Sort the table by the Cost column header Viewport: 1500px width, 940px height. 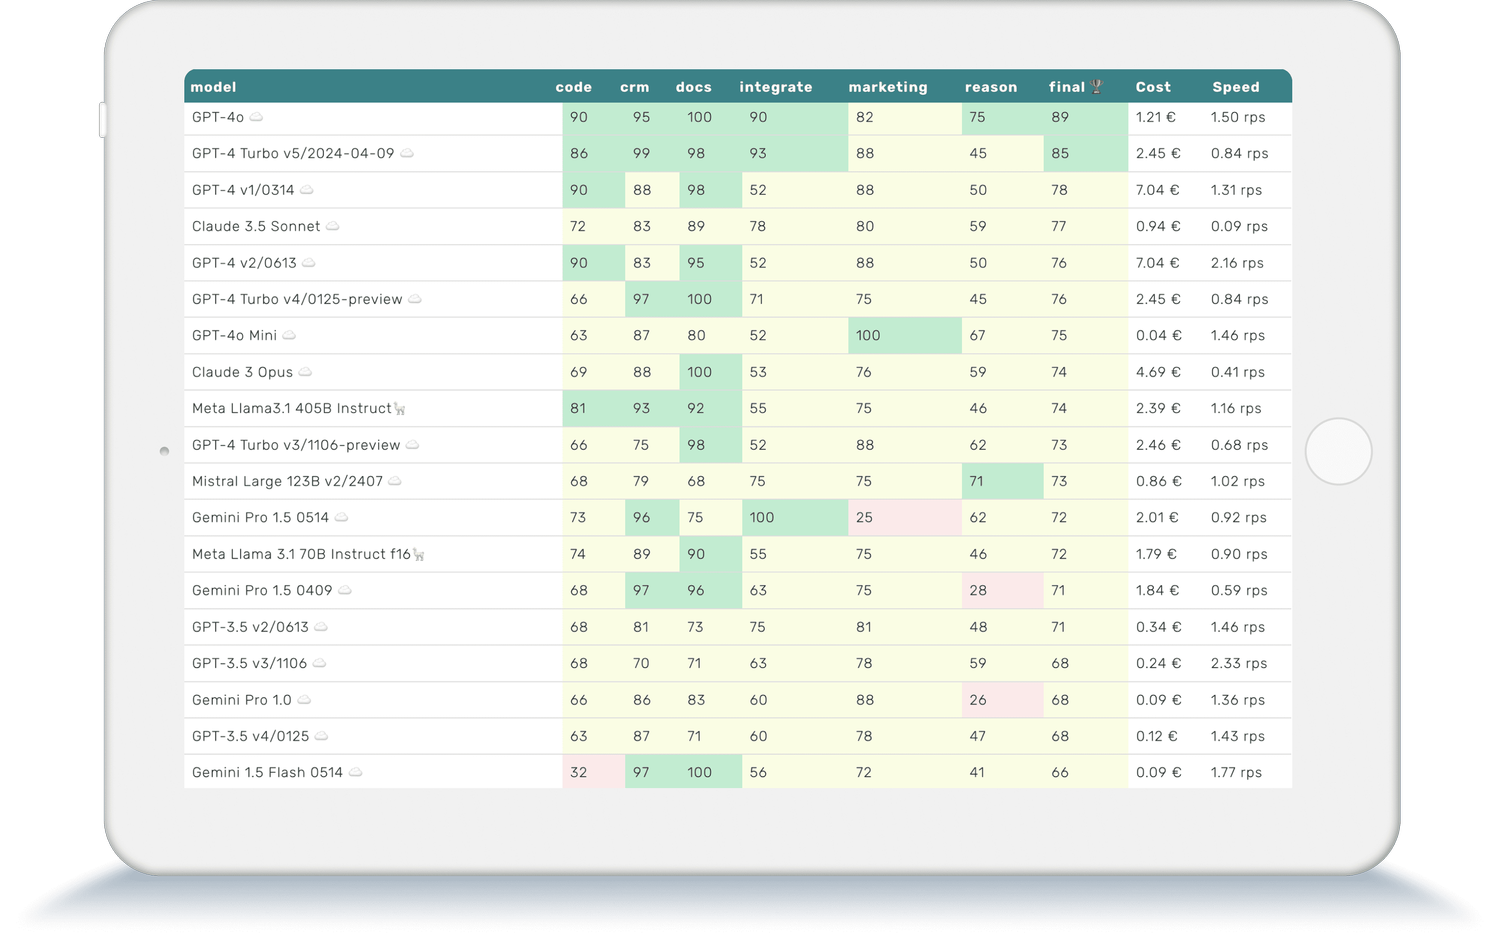pyautogui.click(x=1152, y=87)
